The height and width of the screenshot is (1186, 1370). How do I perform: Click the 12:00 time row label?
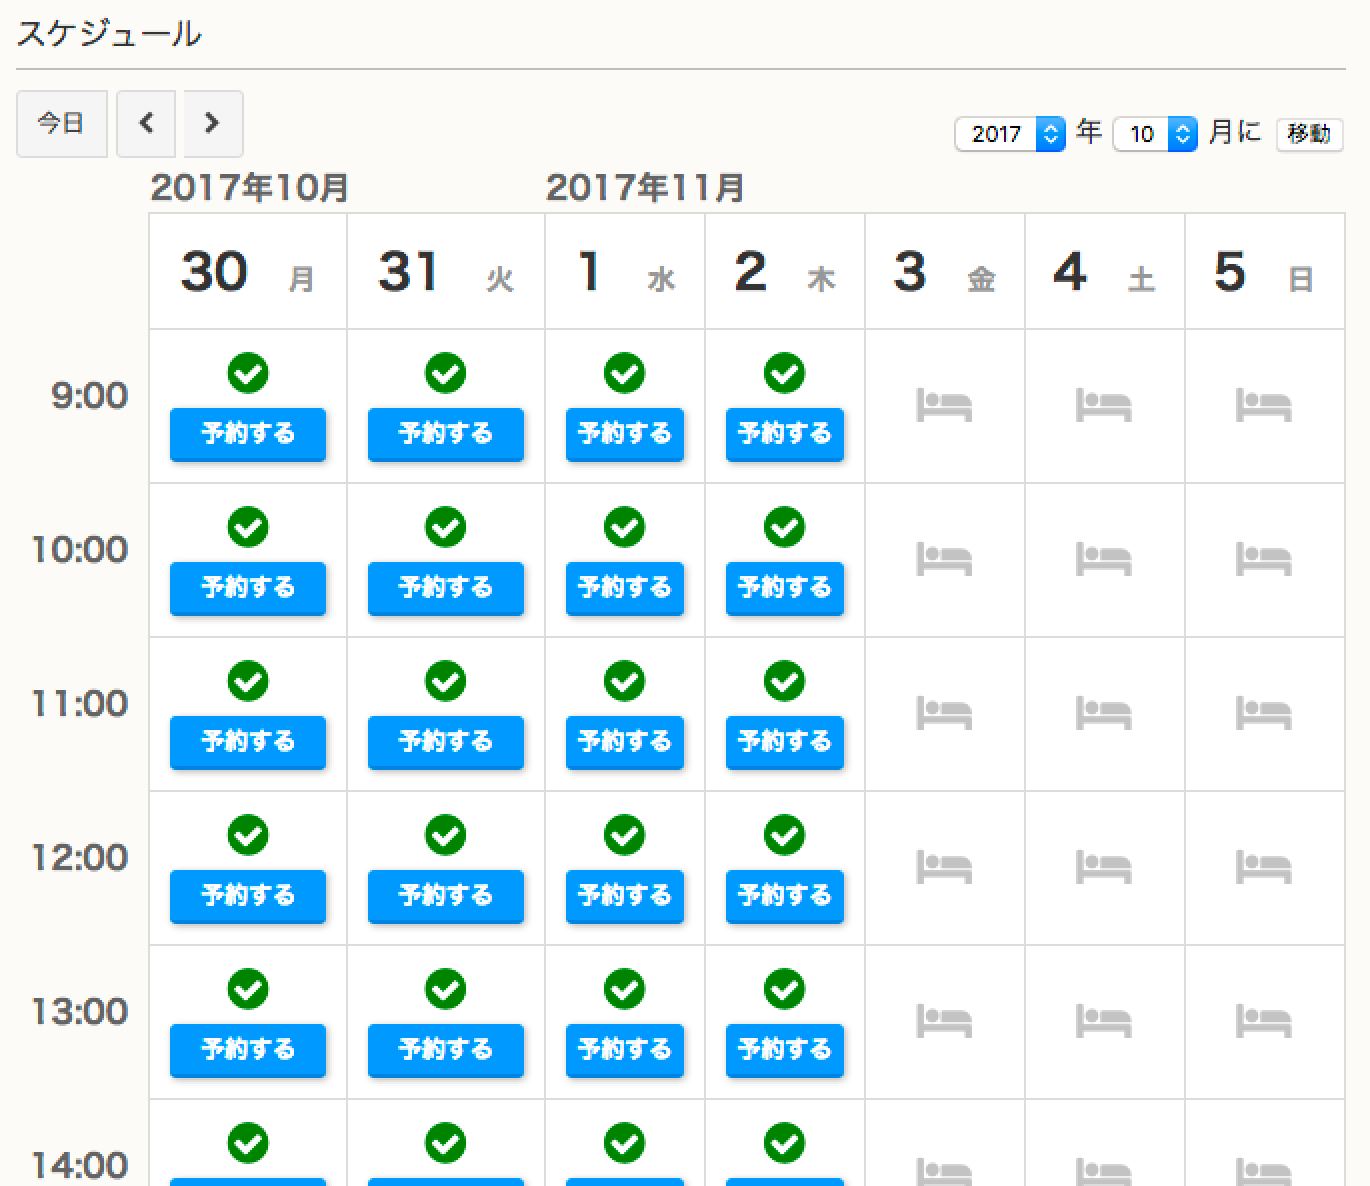tap(80, 858)
